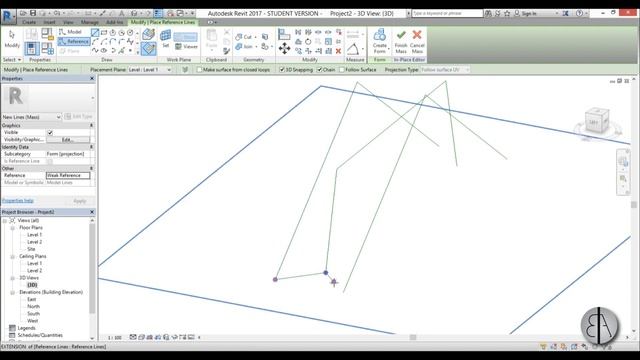Collapse the Identity Data section
Image resolution: width=640 pixels, height=360 pixels.
pyautogui.click(x=91, y=147)
